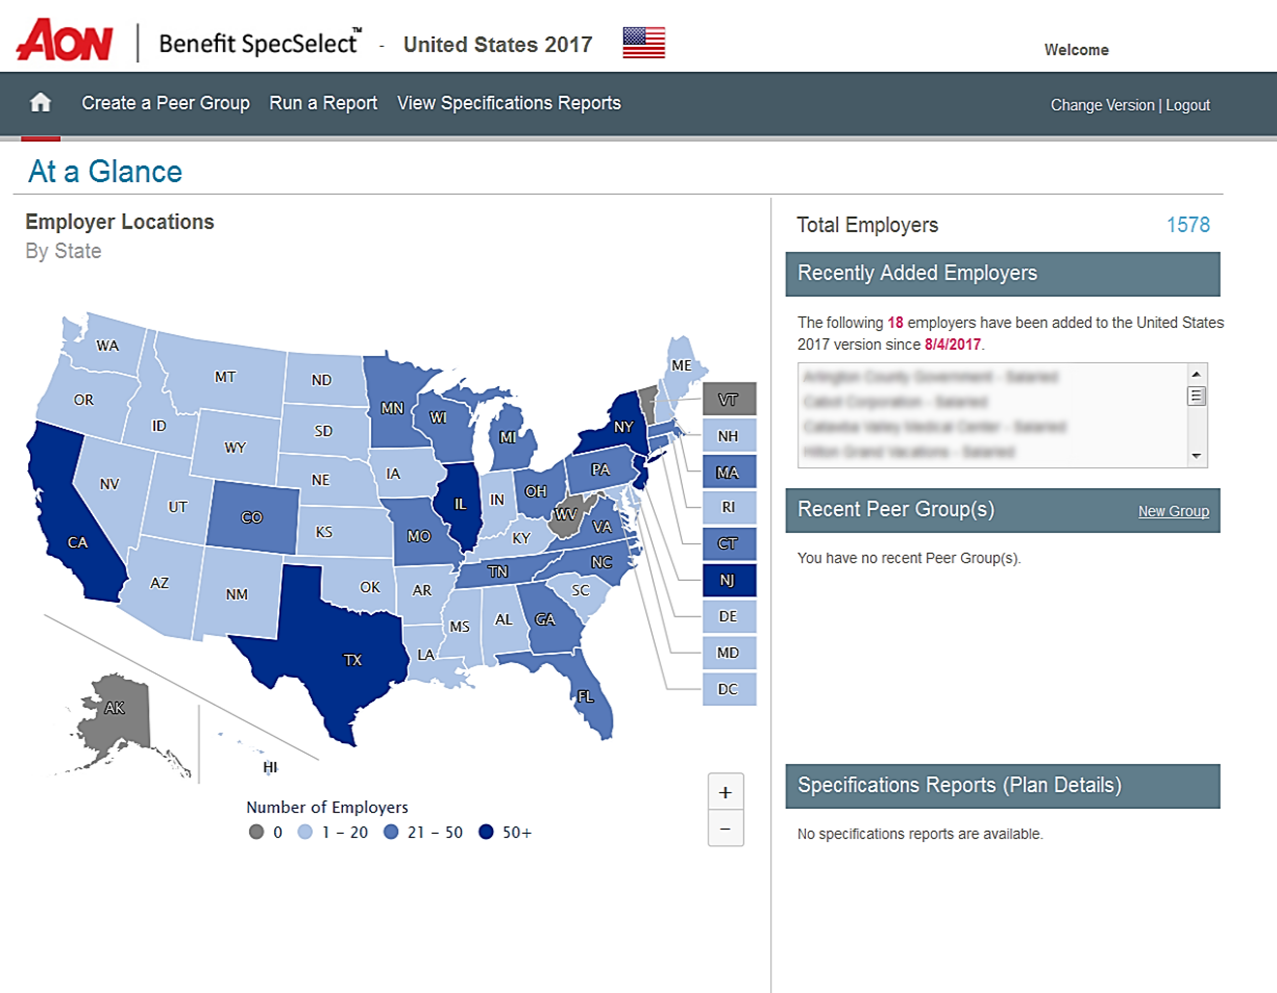Click the DE state callout box
The image size is (1277, 993).
729,616
